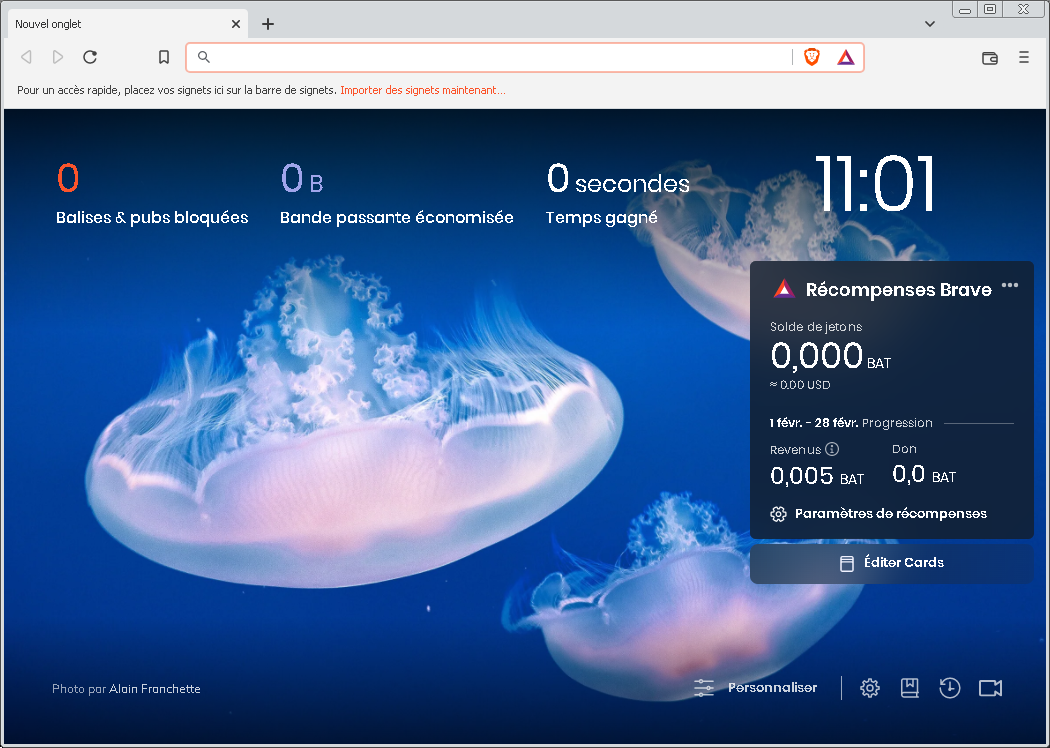Open the Récompenses Brave card options menu
This screenshot has width=1050, height=748.
[1010, 286]
